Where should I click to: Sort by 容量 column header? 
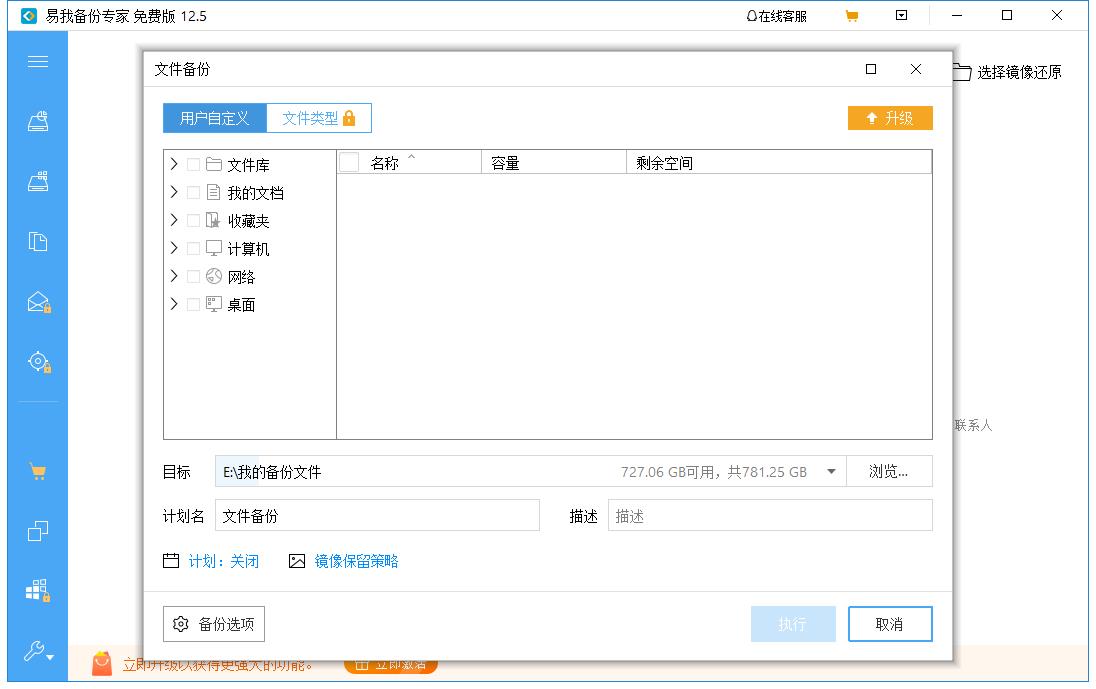(x=554, y=162)
